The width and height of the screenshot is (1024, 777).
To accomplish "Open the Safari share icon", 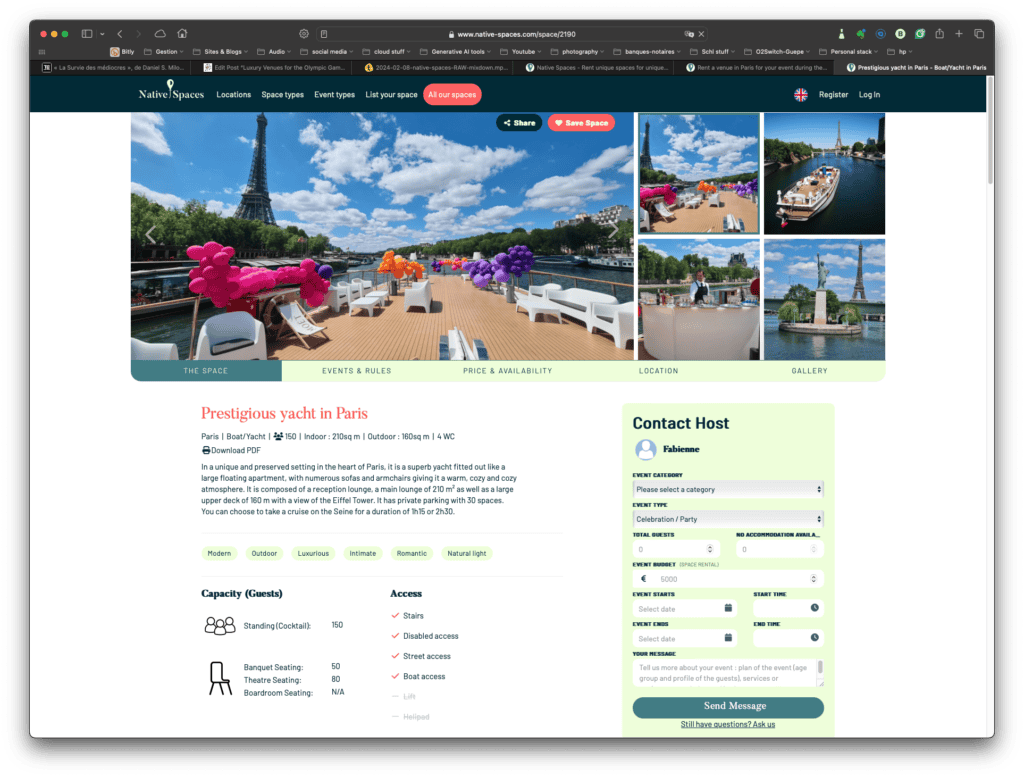I will tap(939, 33).
